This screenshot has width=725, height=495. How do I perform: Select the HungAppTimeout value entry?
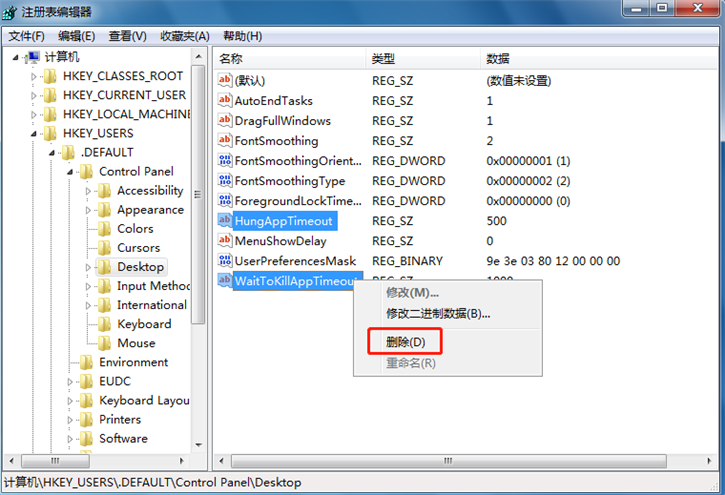tap(284, 221)
